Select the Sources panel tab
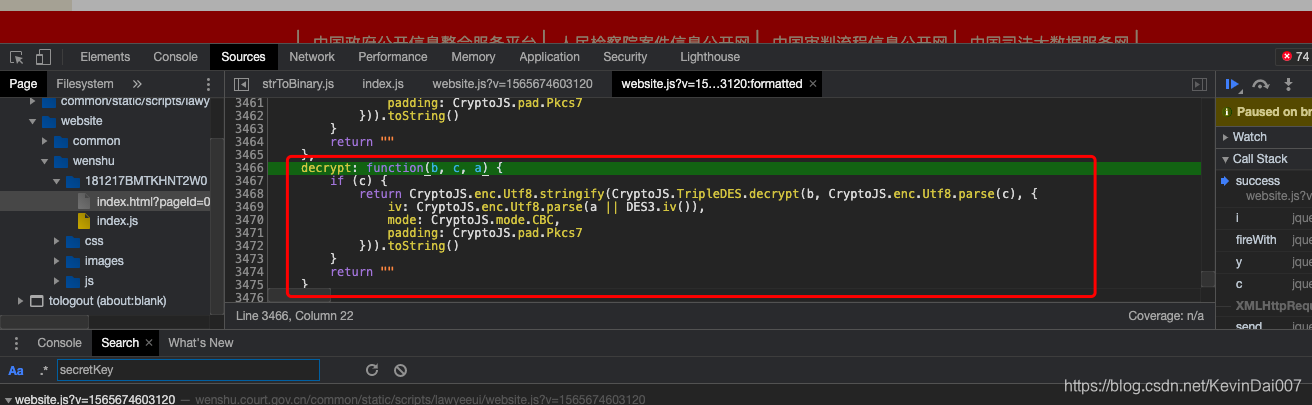 [243, 57]
